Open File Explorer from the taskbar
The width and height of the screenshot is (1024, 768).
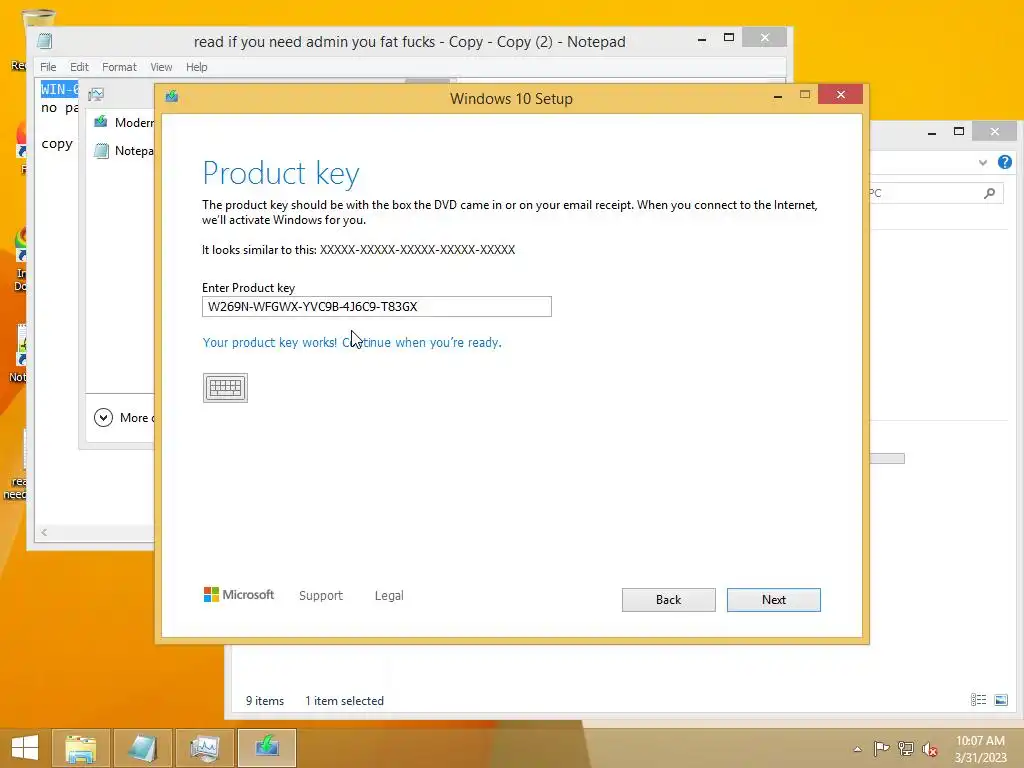coord(80,748)
